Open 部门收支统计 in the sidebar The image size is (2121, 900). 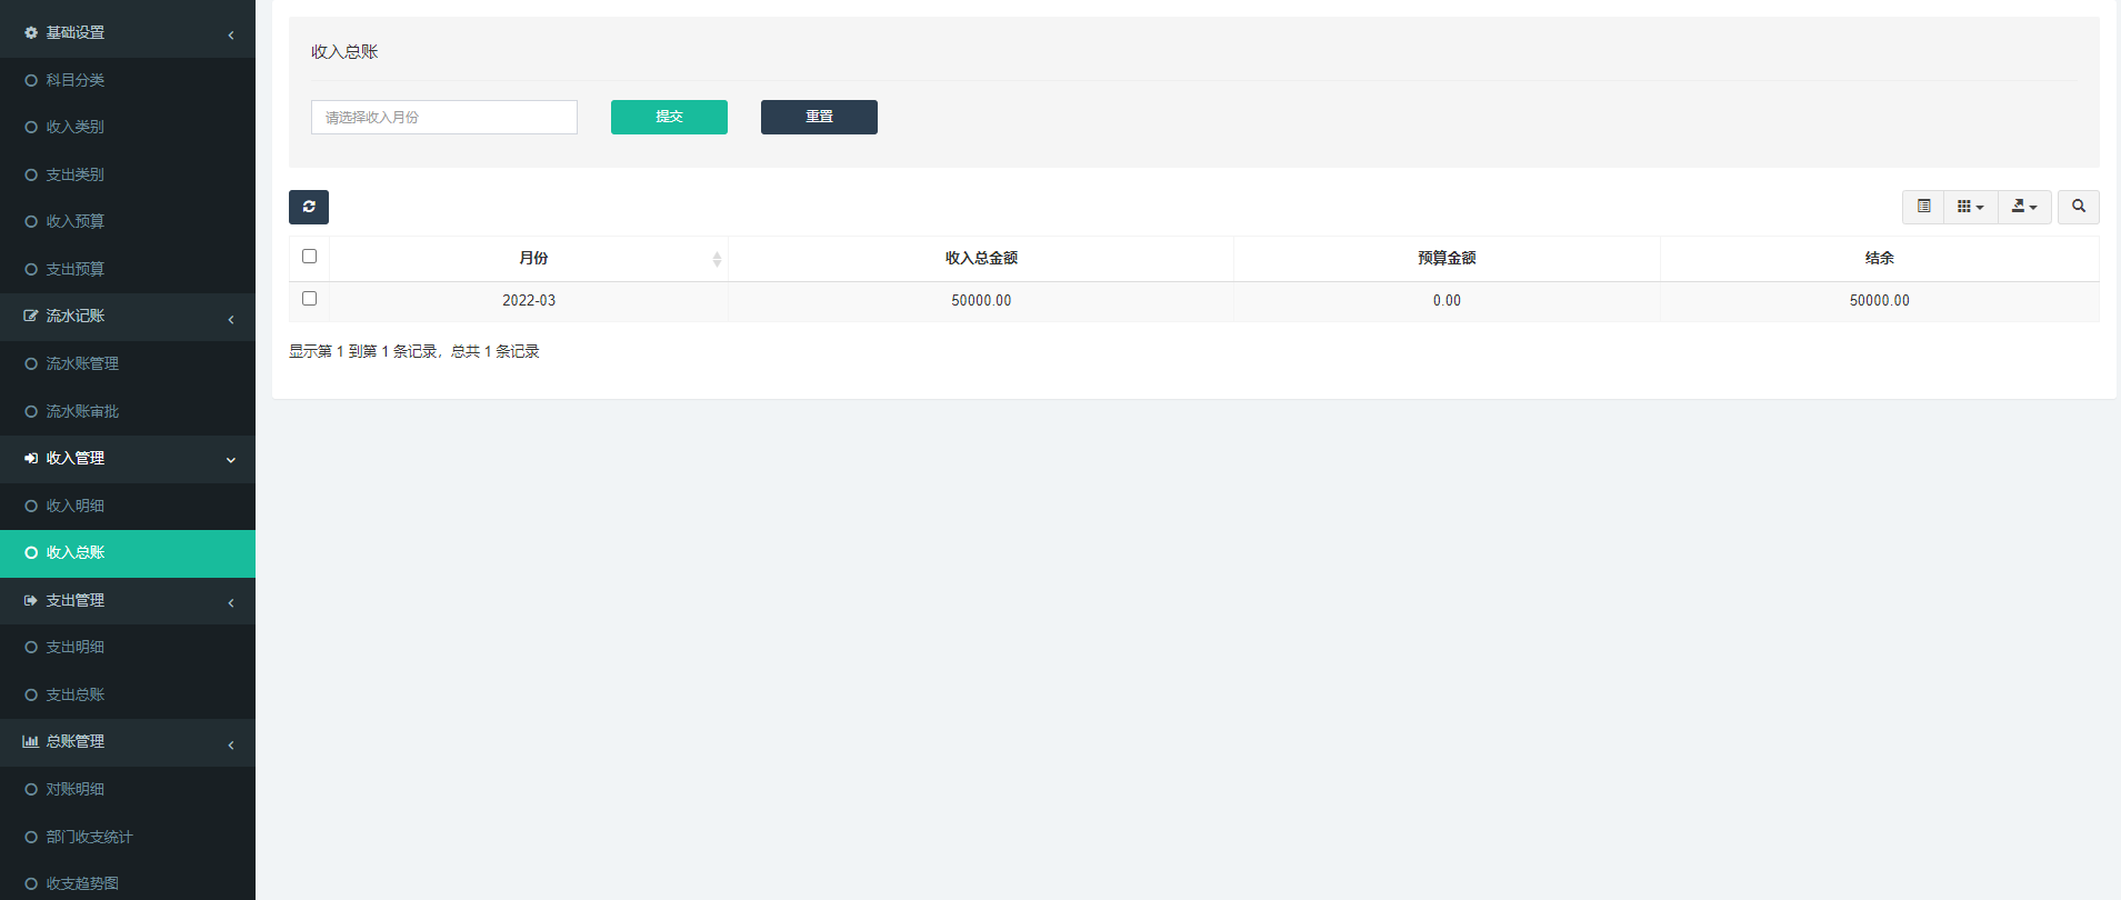(127, 837)
